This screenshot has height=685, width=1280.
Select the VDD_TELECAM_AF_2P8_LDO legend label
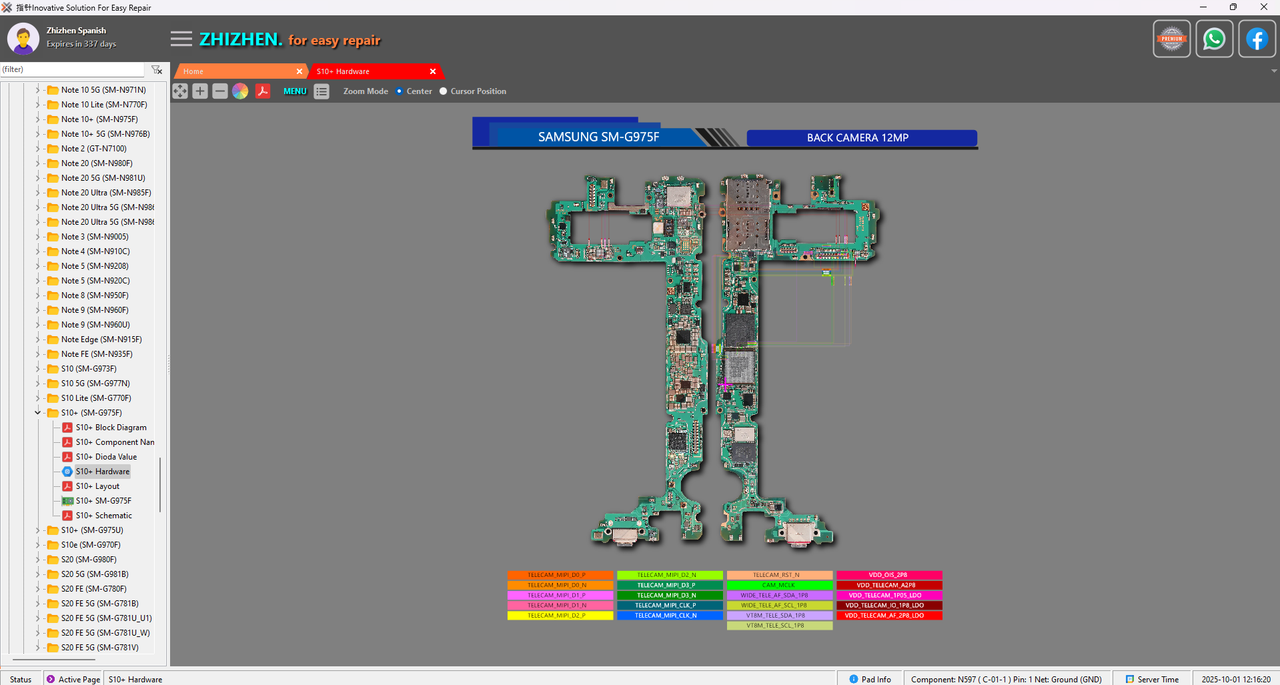click(x=889, y=615)
